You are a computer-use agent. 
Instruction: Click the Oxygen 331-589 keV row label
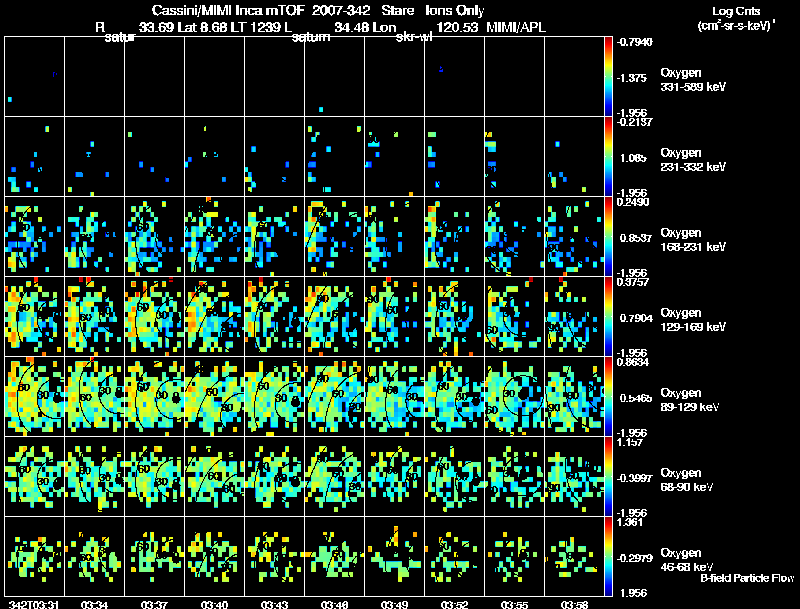693,80
